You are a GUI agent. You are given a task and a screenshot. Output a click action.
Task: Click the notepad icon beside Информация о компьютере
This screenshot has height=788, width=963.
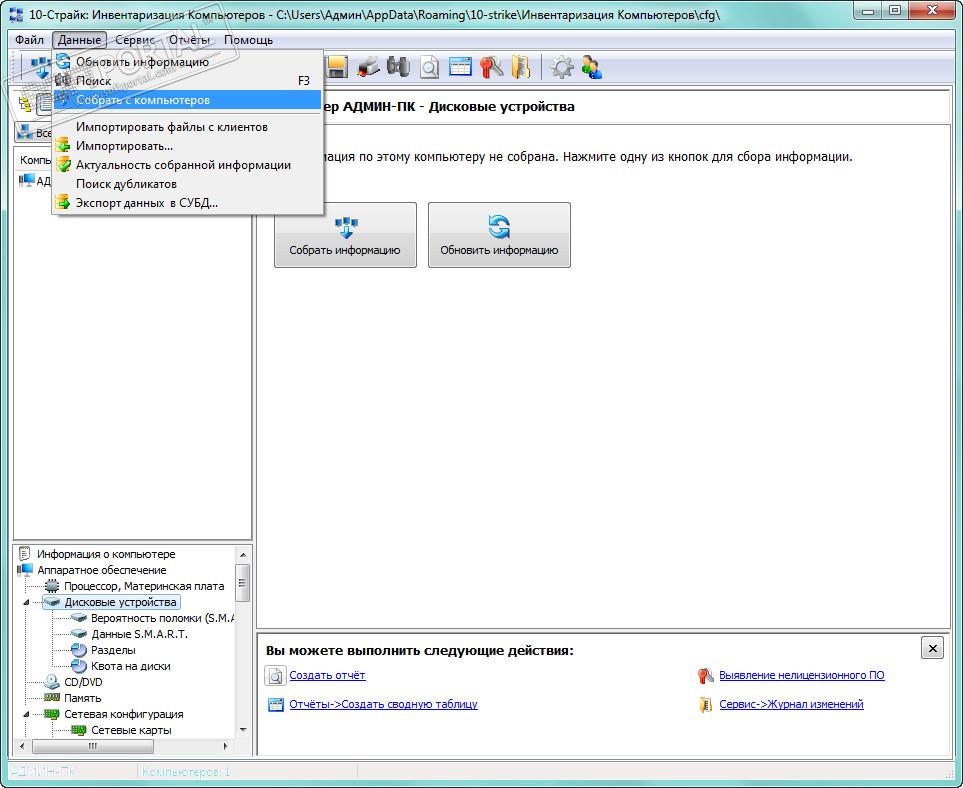(x=25, y=554)
